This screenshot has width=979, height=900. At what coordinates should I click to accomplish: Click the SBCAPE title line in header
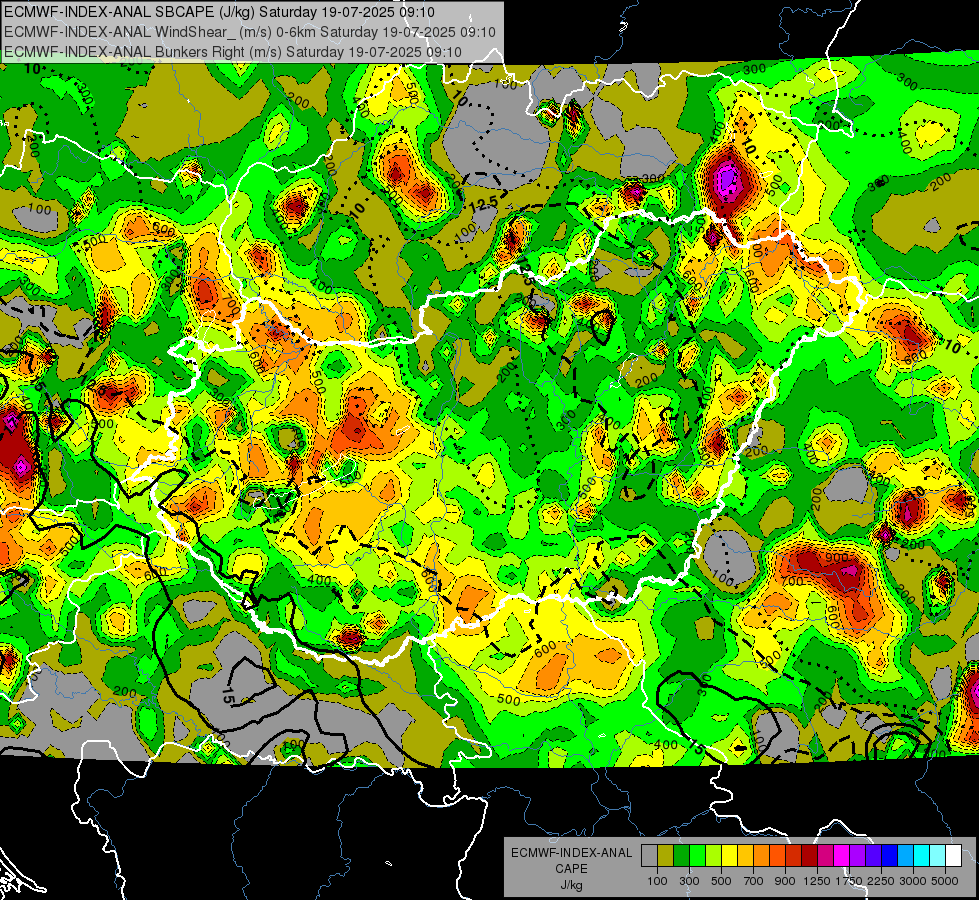click(219, 12)
